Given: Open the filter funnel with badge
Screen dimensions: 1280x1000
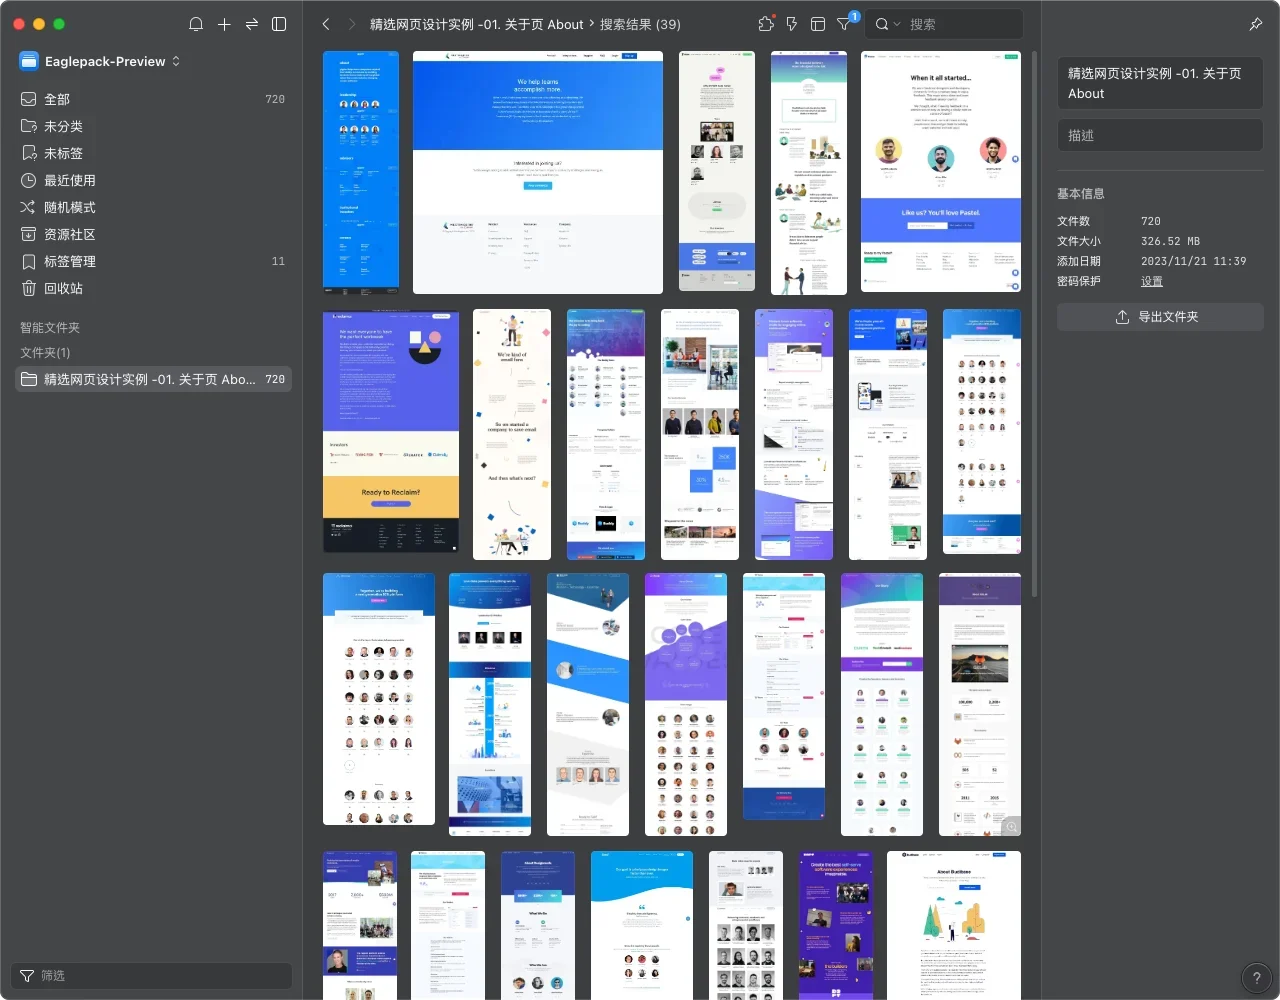Looking at the screenshot, I should point(845,24).
